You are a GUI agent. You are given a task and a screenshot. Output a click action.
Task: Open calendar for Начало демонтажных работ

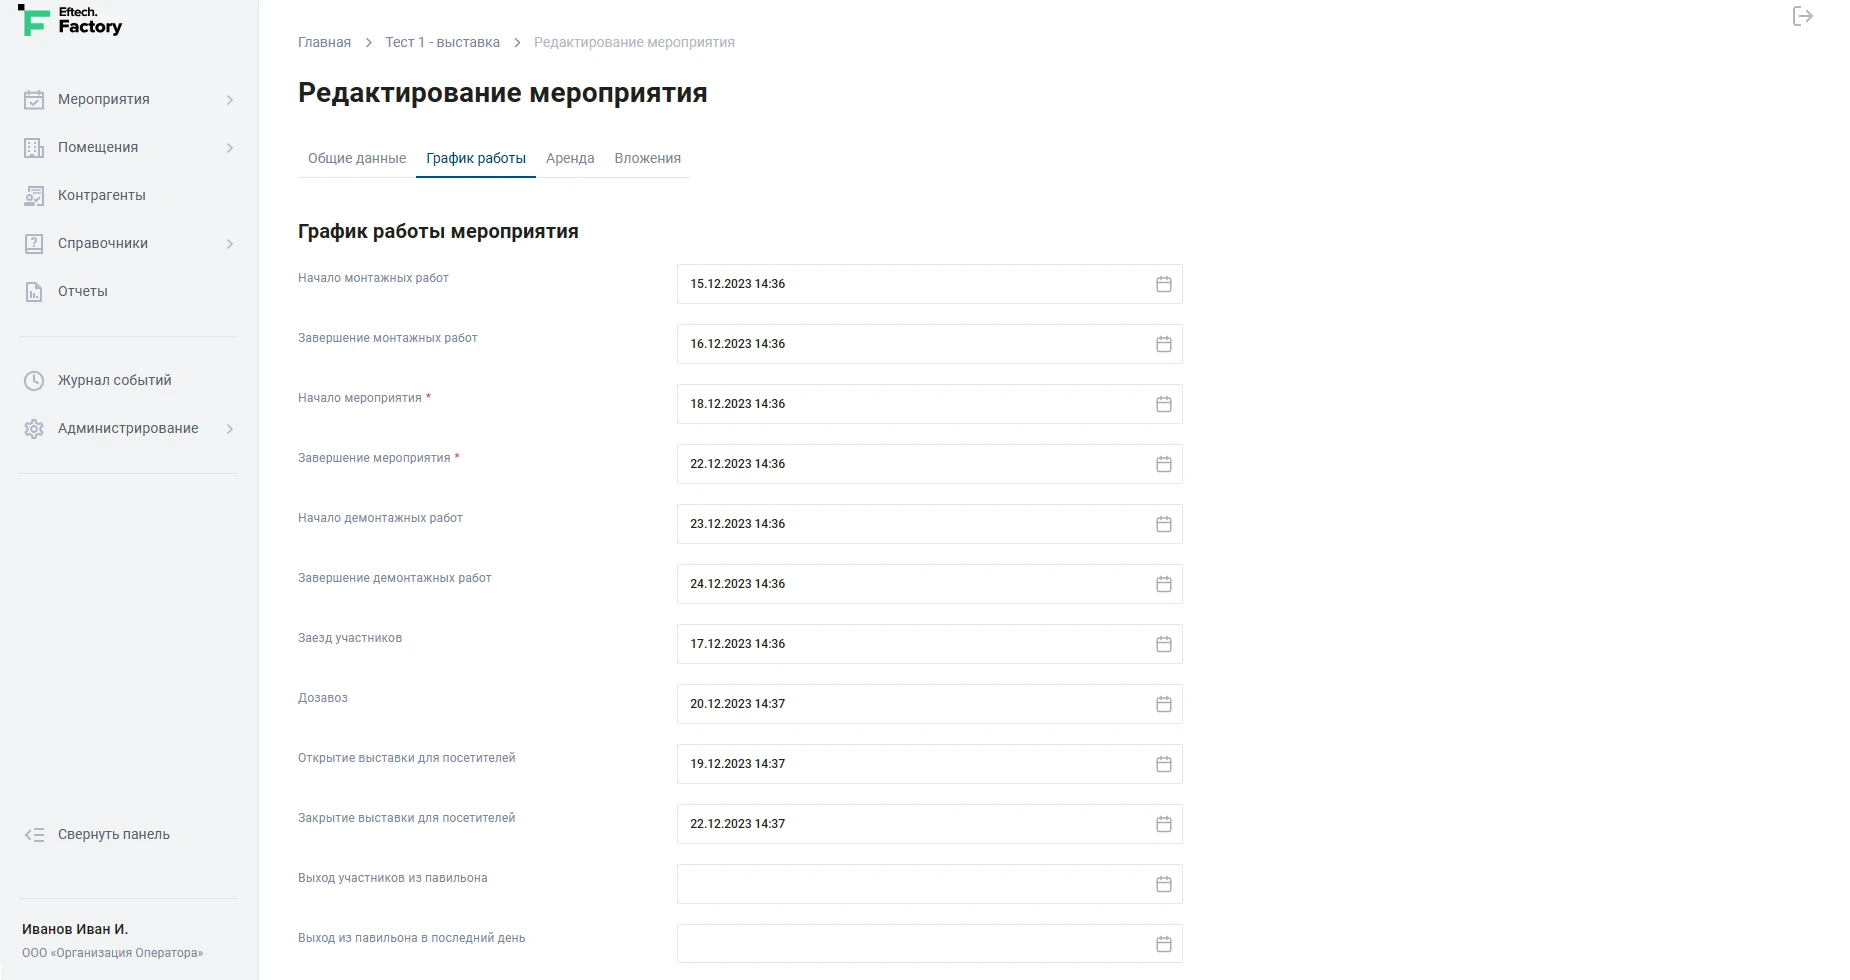tap(1163, 524)
